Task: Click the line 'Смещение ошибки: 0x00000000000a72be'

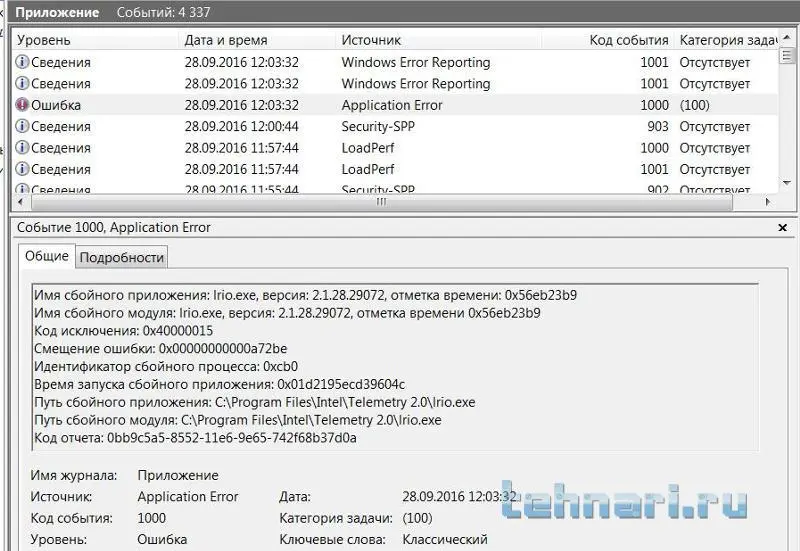Action: 160,348
